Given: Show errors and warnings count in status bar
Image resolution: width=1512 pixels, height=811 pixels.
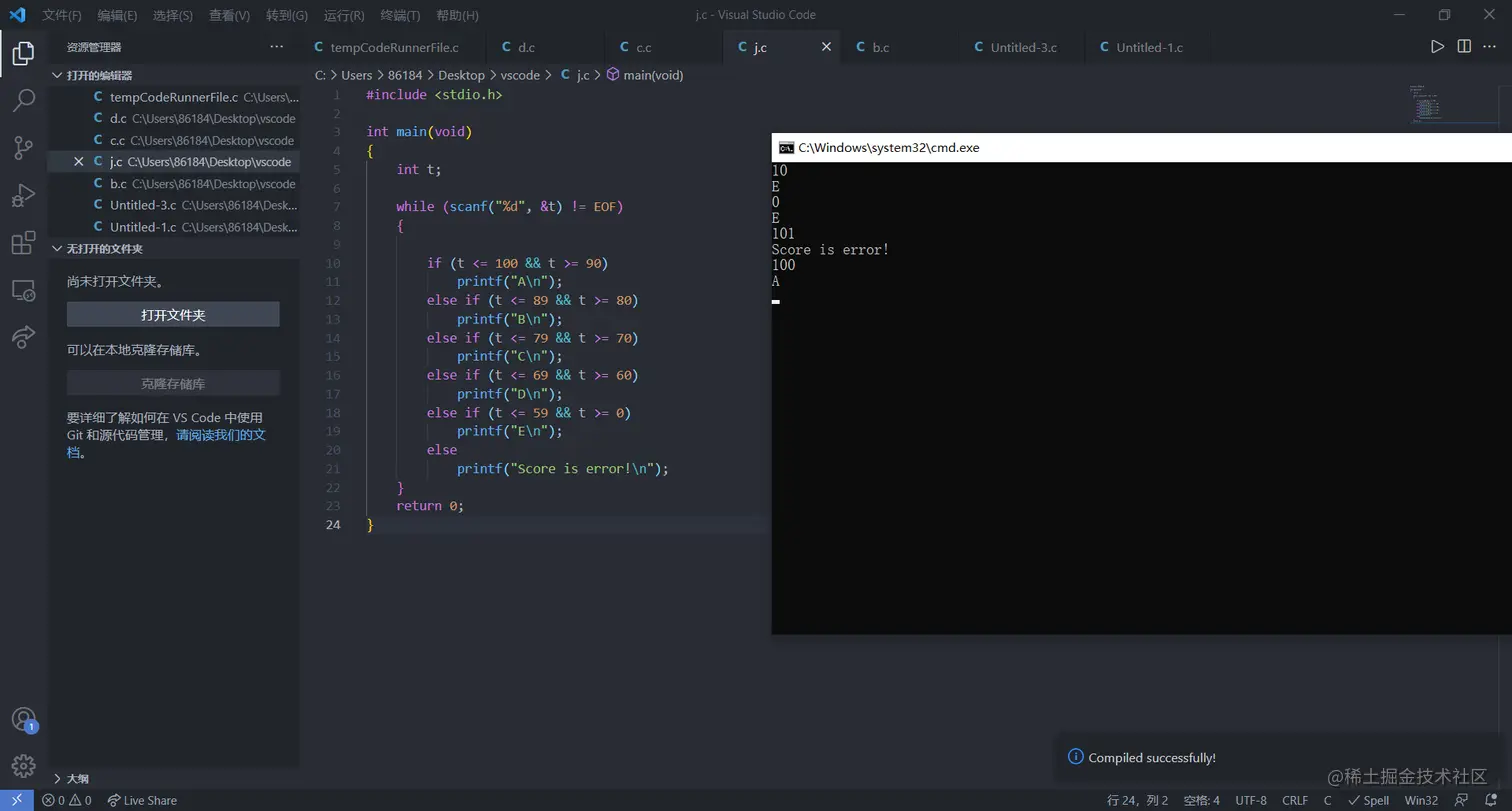Looking at the screenshot, I should [67, 800].
